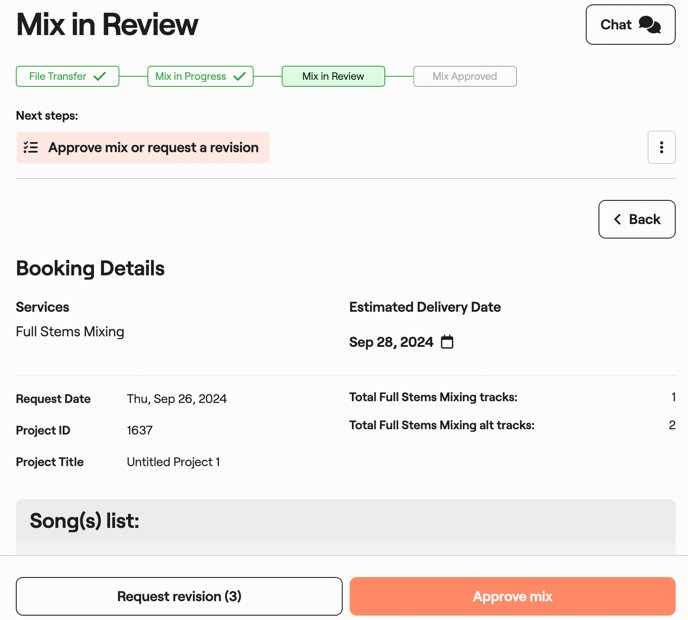
Task: Click the Approve mix or request revision text
Action: pos(153,148)
